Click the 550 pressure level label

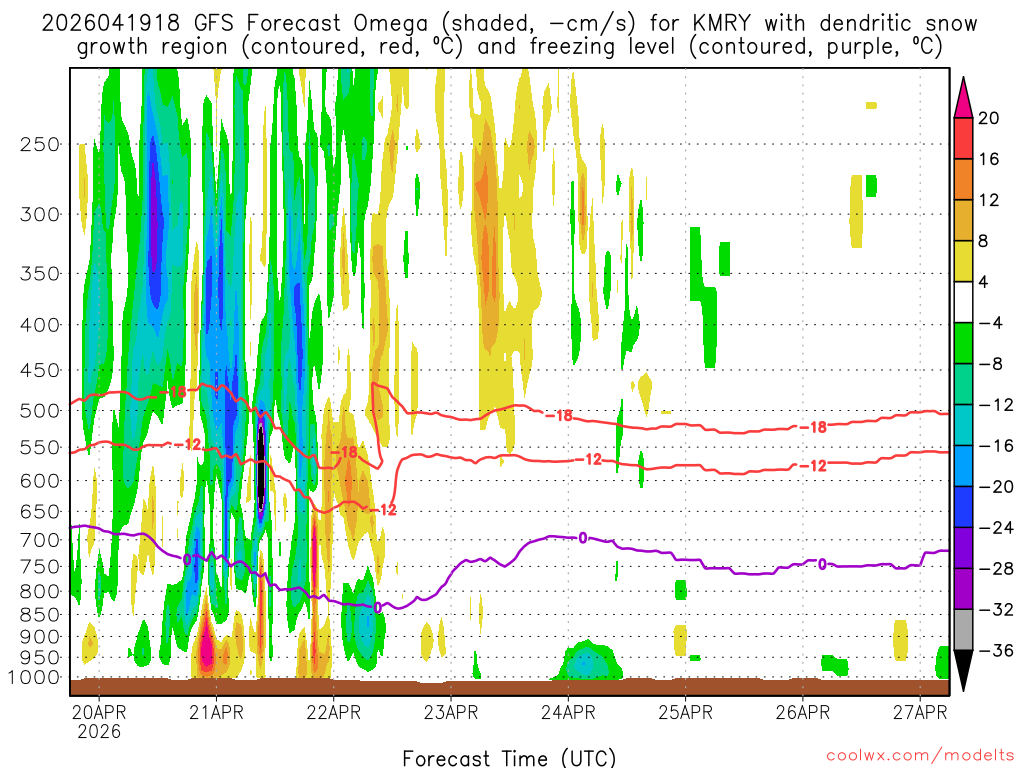click(40, 447)
